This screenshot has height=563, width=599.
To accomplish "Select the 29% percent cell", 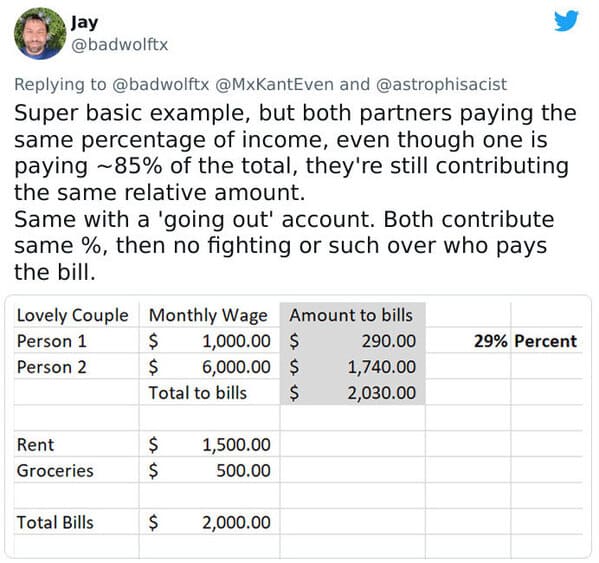I will point(468,341).
